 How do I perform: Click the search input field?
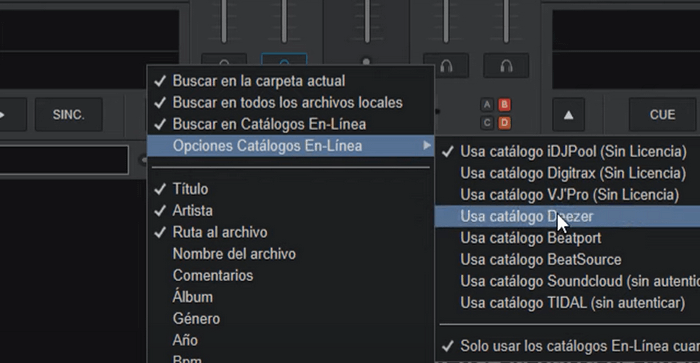click(x=63, y=159)
